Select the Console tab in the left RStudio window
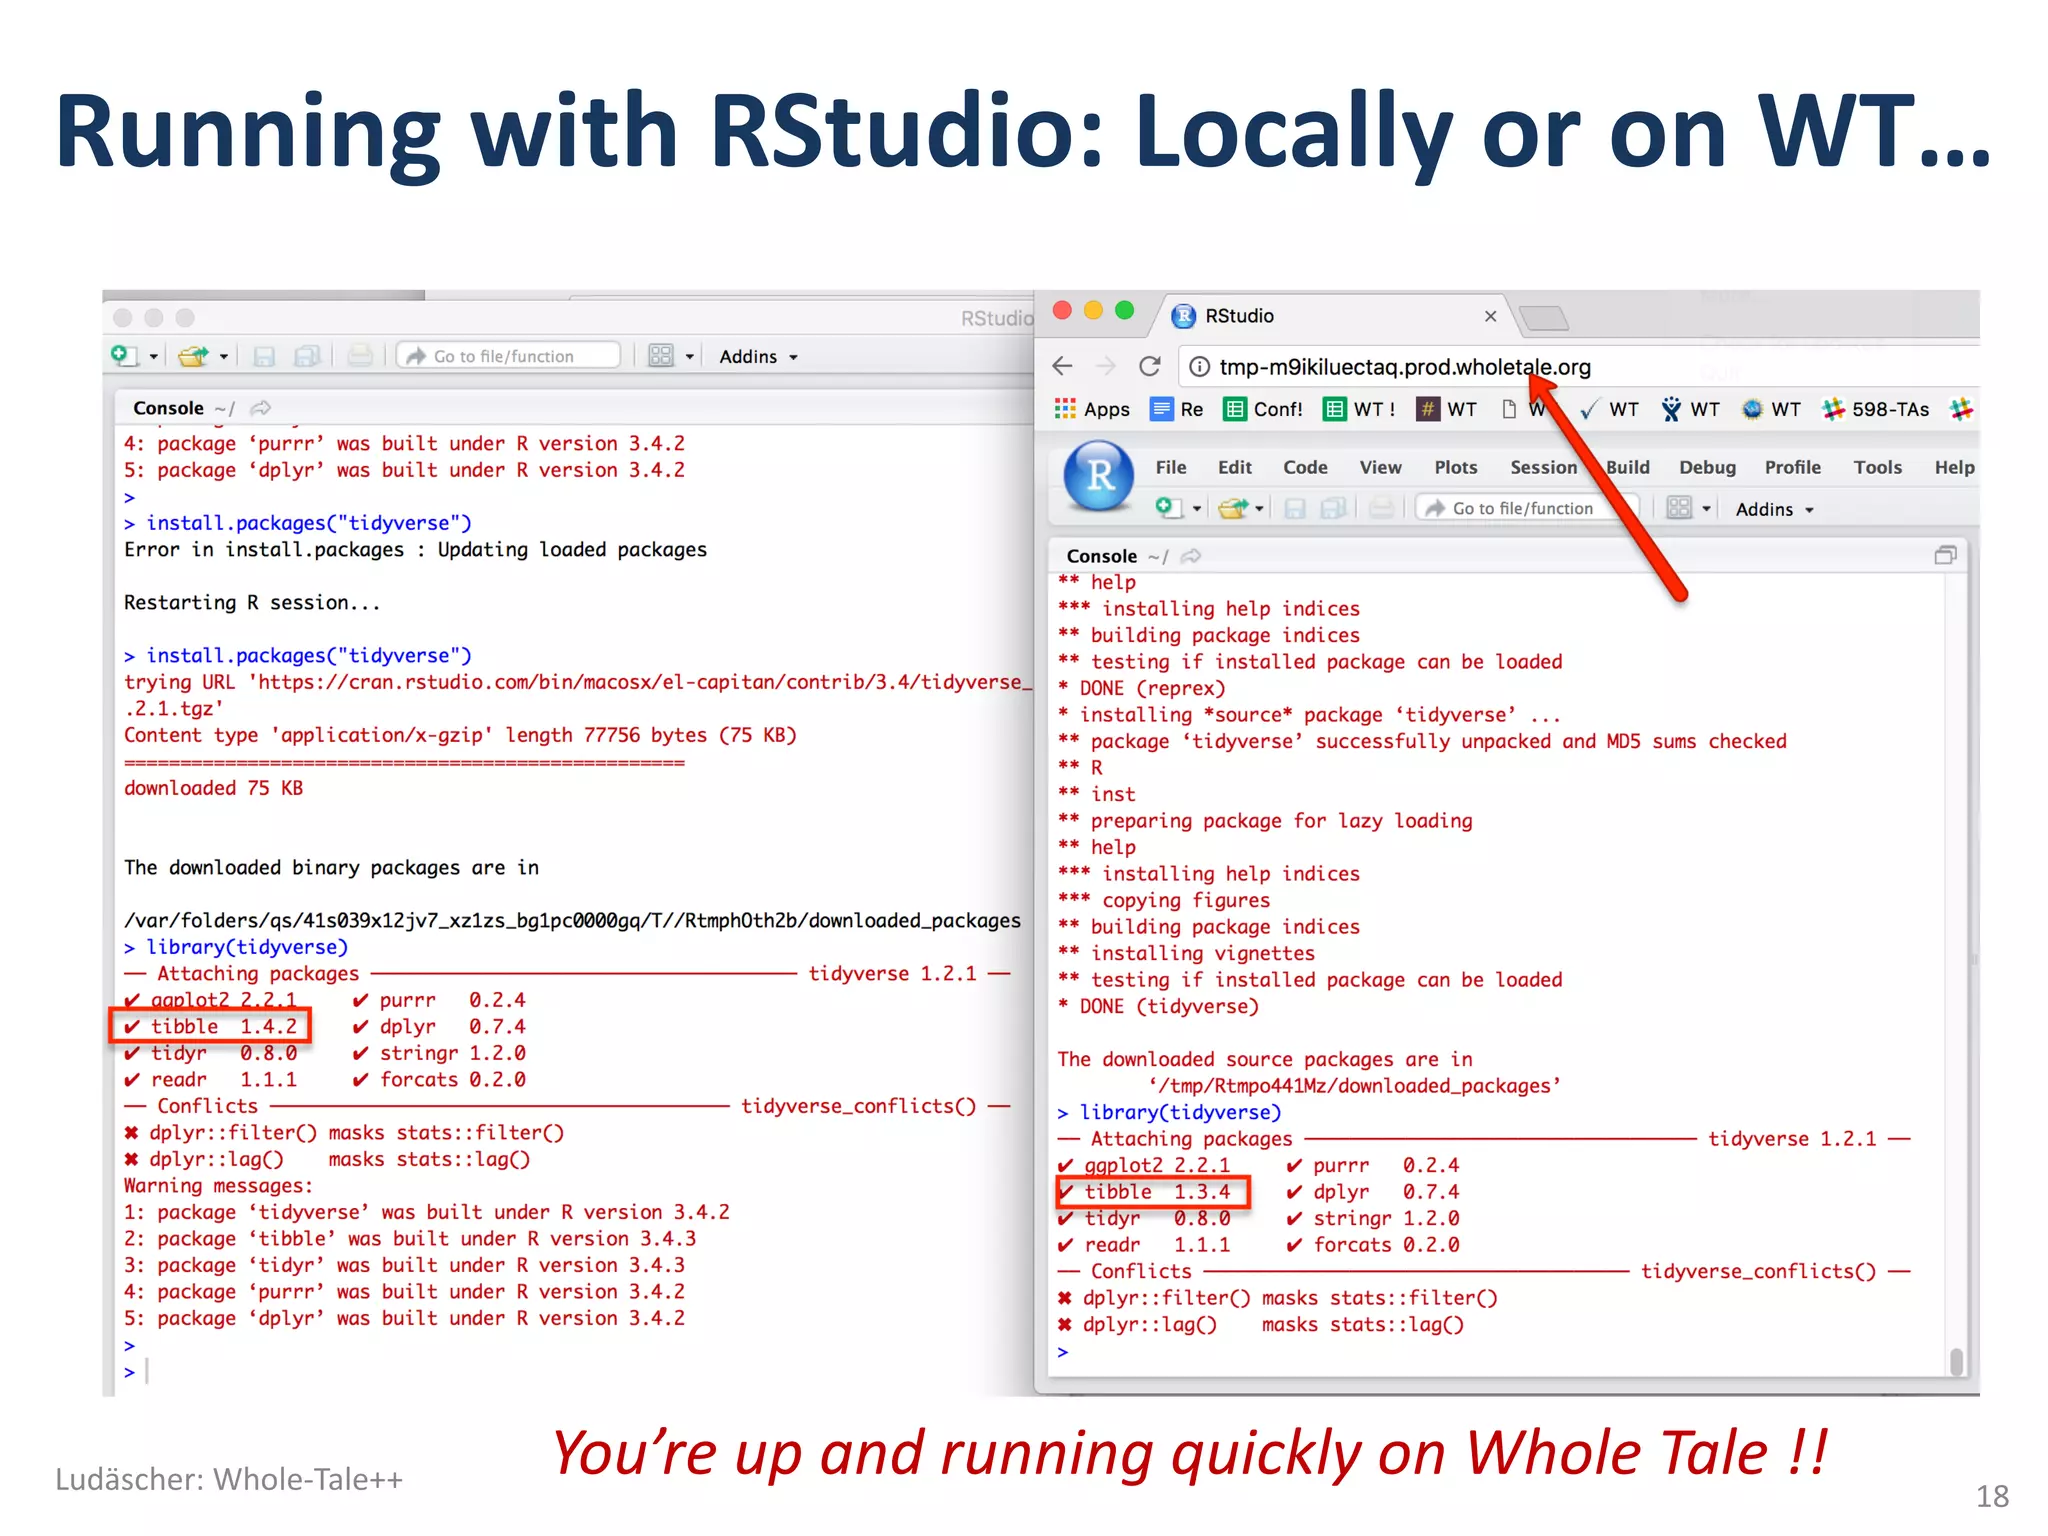2048x1536 pixels. (168, 408)
